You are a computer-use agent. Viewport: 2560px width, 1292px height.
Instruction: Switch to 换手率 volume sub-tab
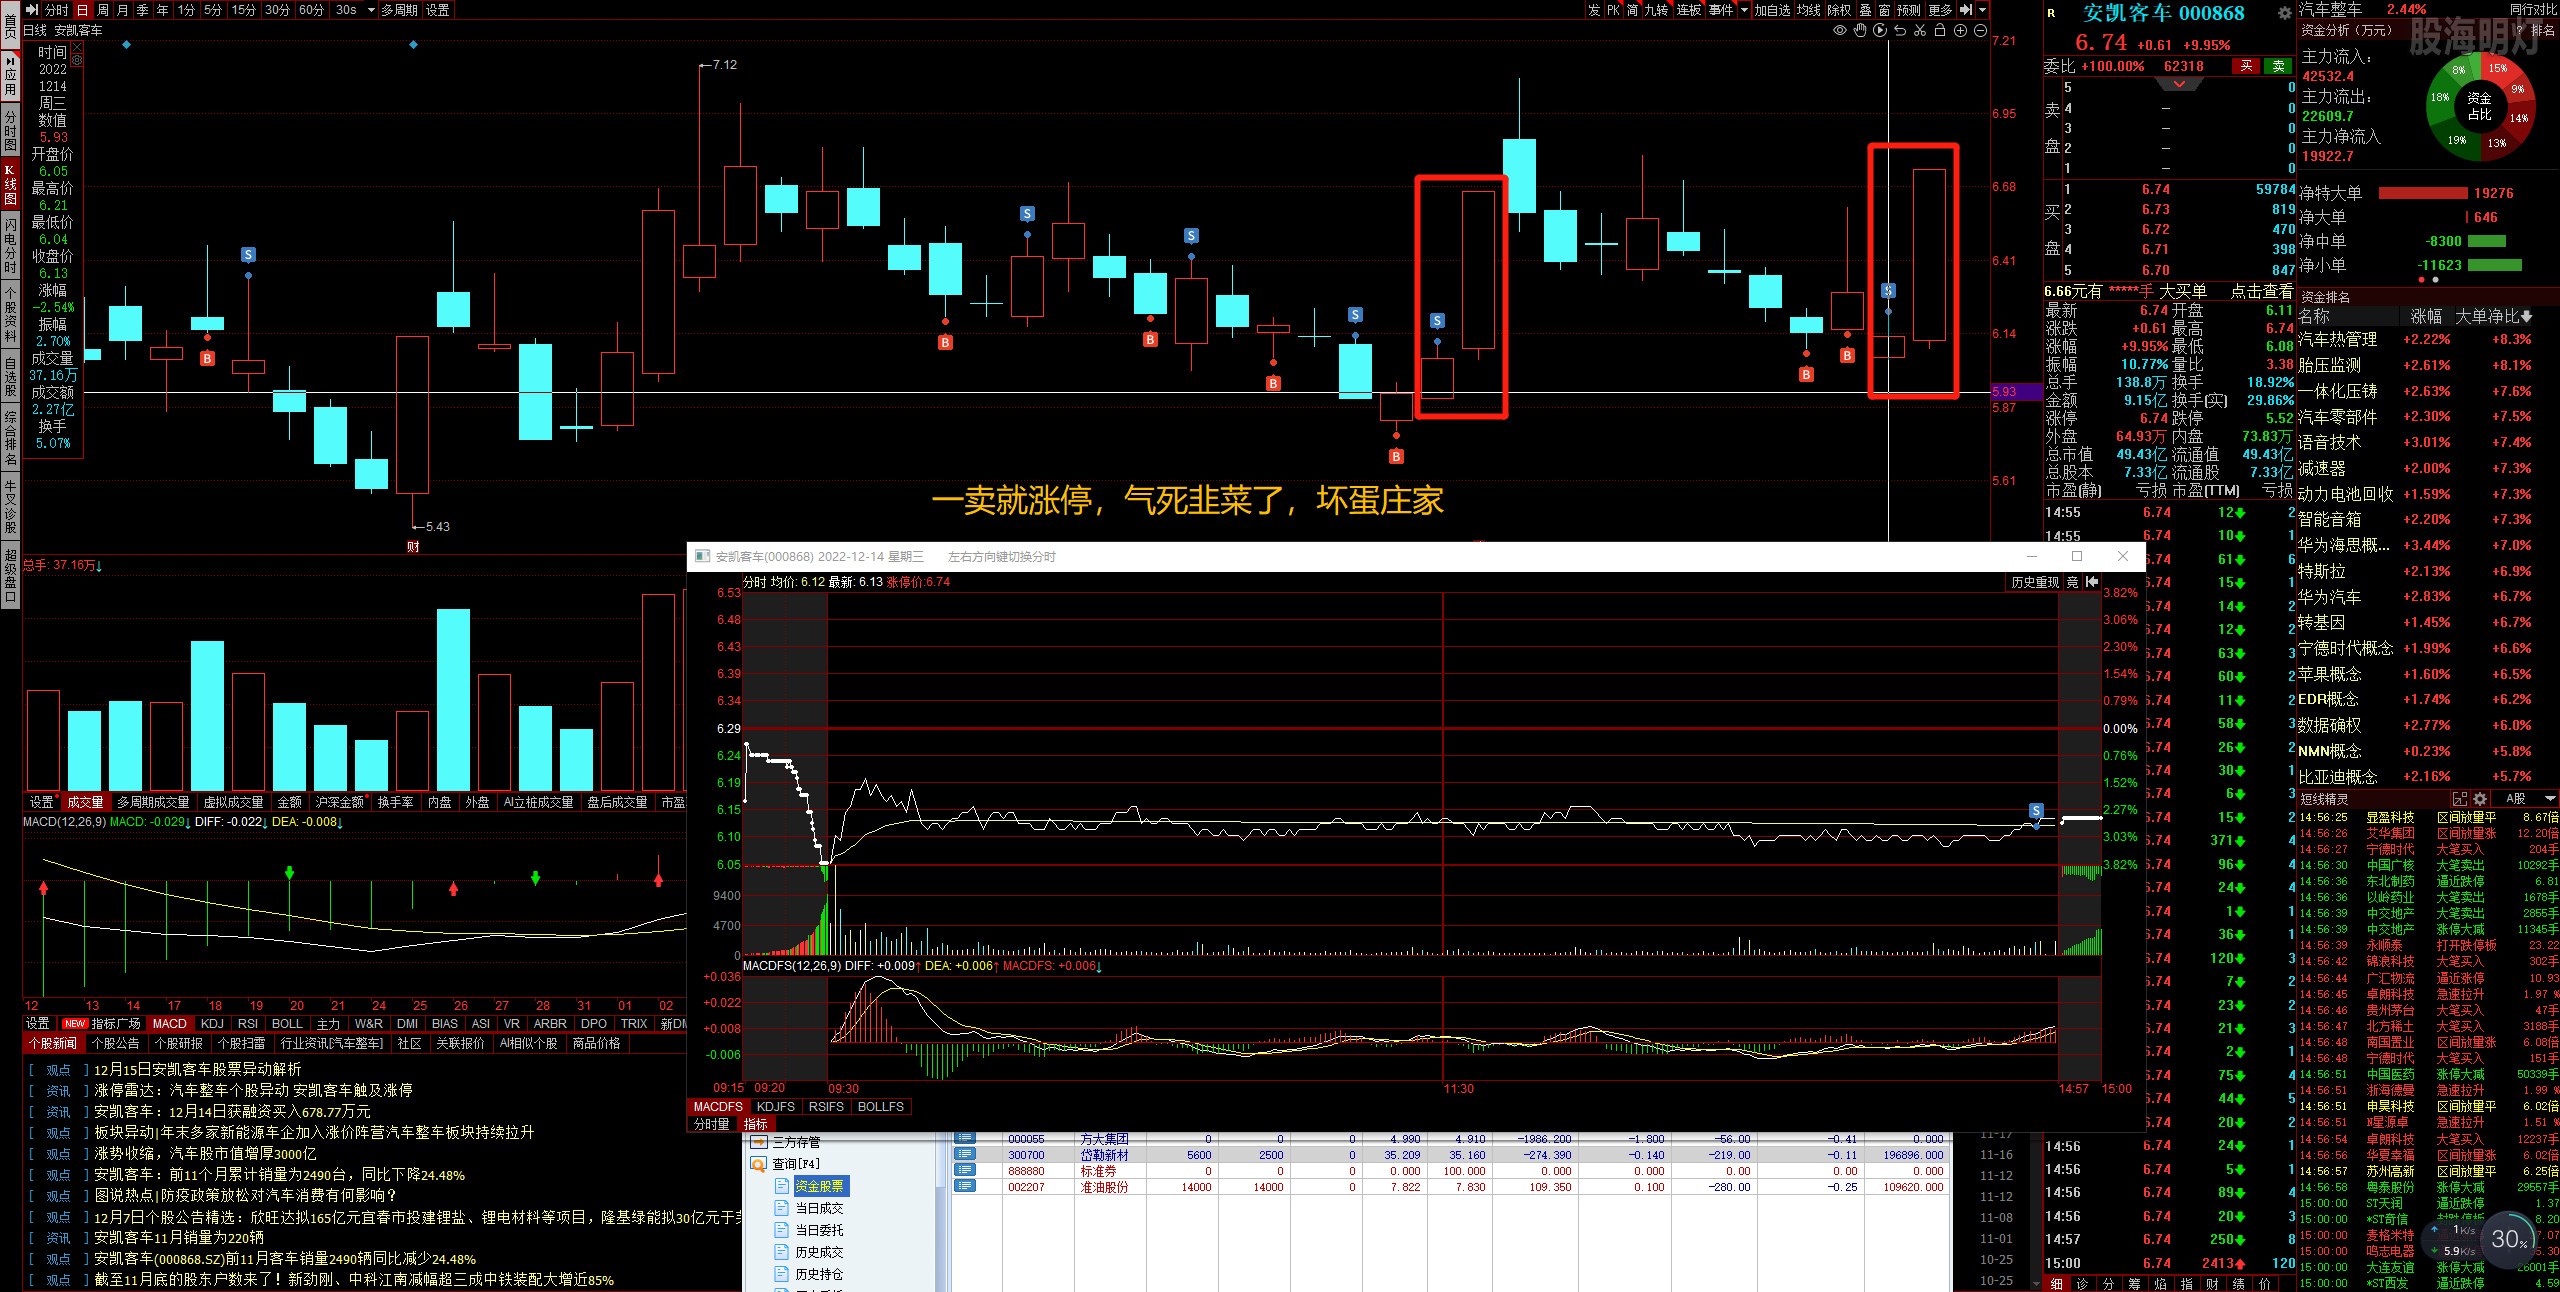(395, 802)
